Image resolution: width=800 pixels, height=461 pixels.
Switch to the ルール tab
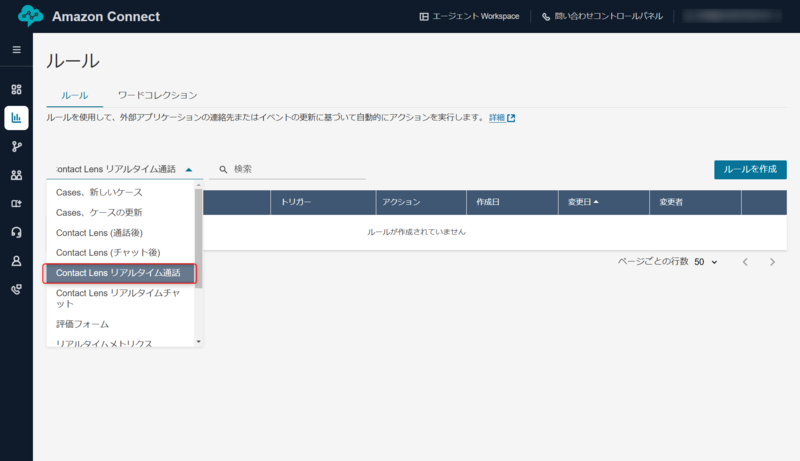(x=74, y=95)
